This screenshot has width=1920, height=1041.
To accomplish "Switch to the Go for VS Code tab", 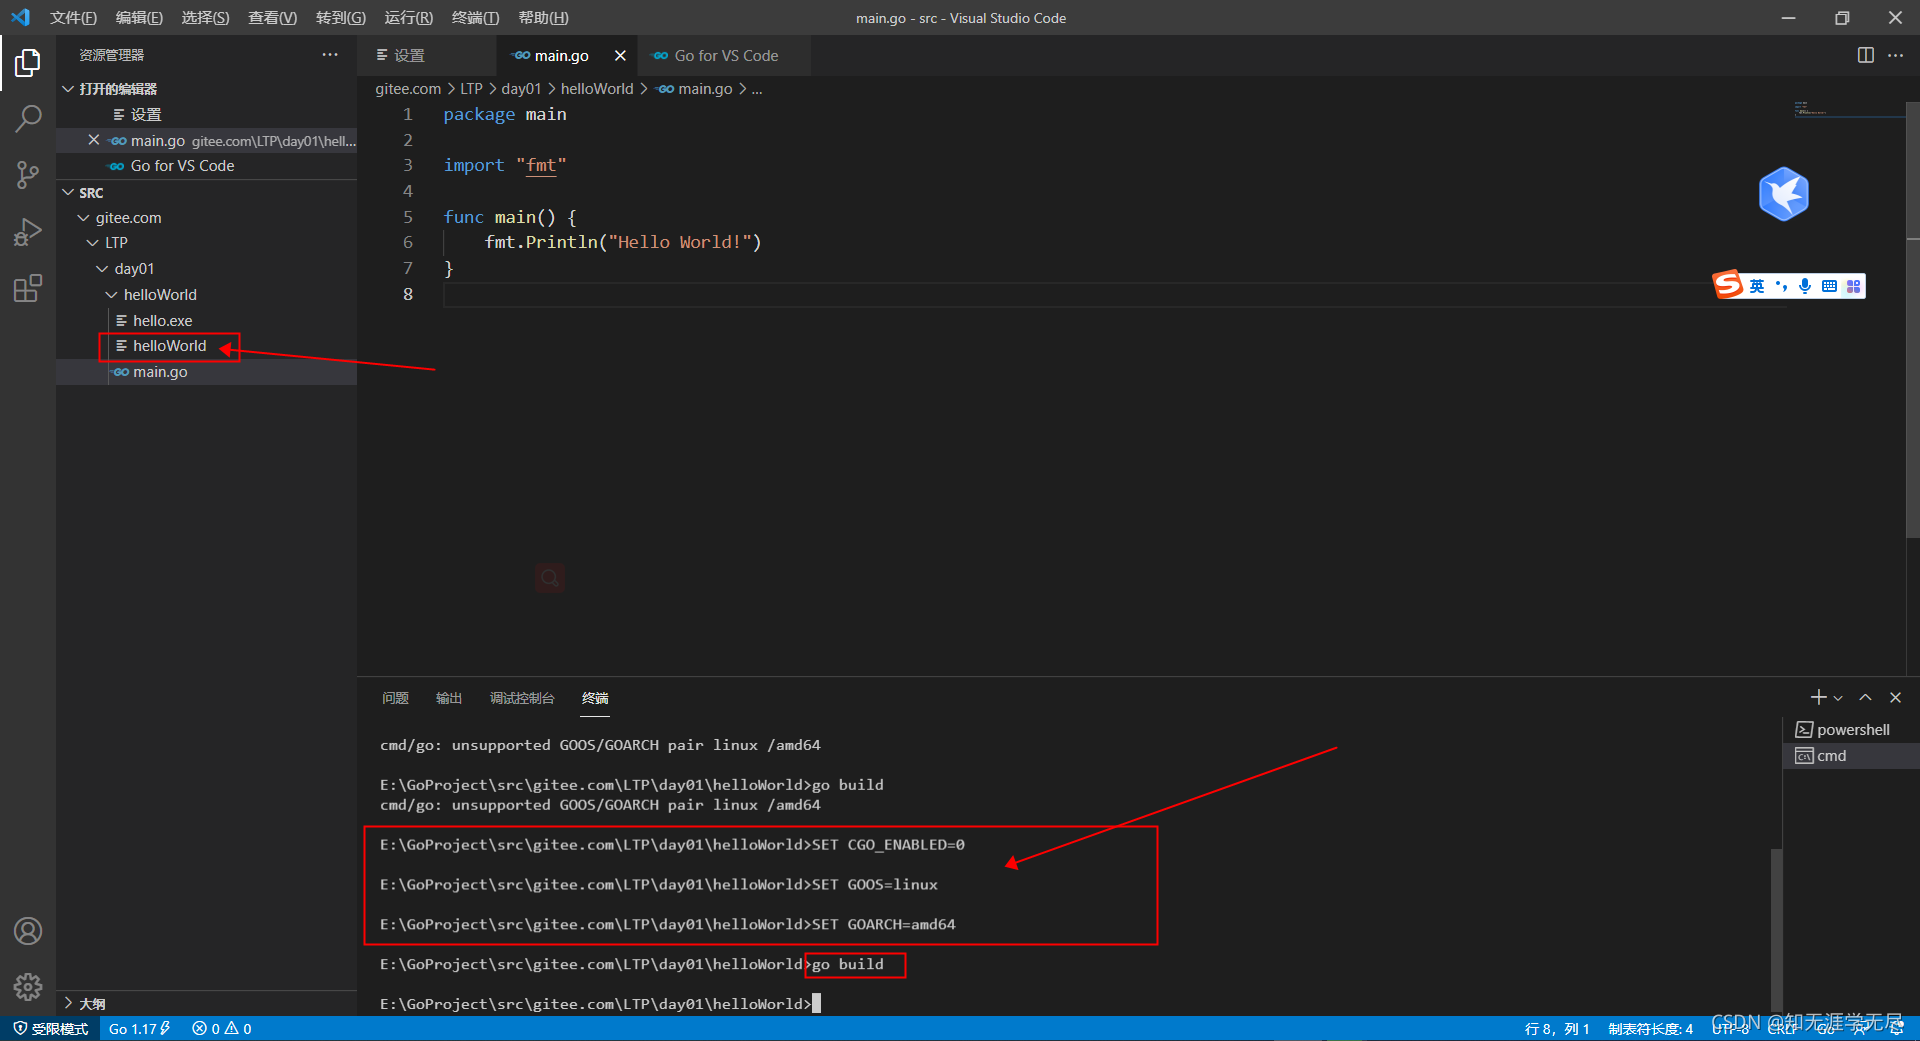I will (724, 56).
